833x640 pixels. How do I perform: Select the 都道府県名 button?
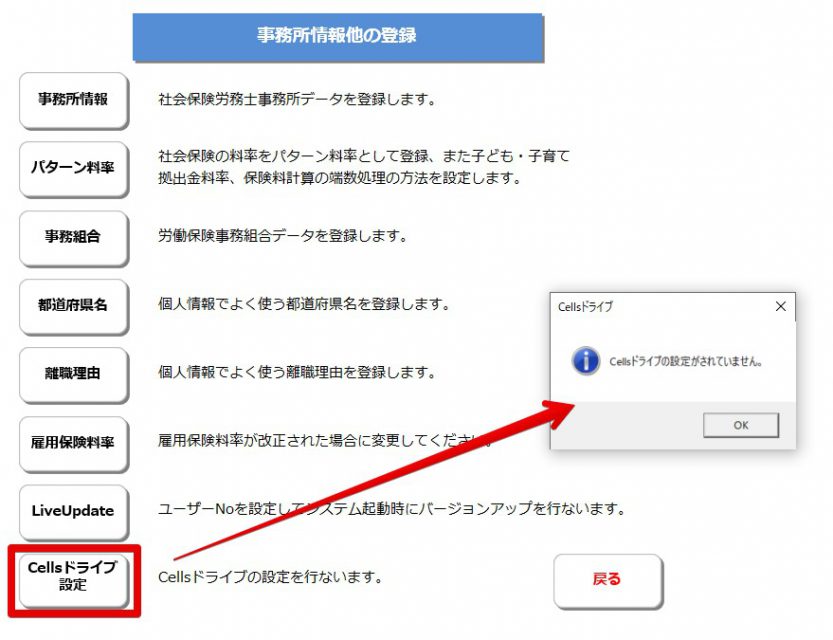[x=74, y=306]
